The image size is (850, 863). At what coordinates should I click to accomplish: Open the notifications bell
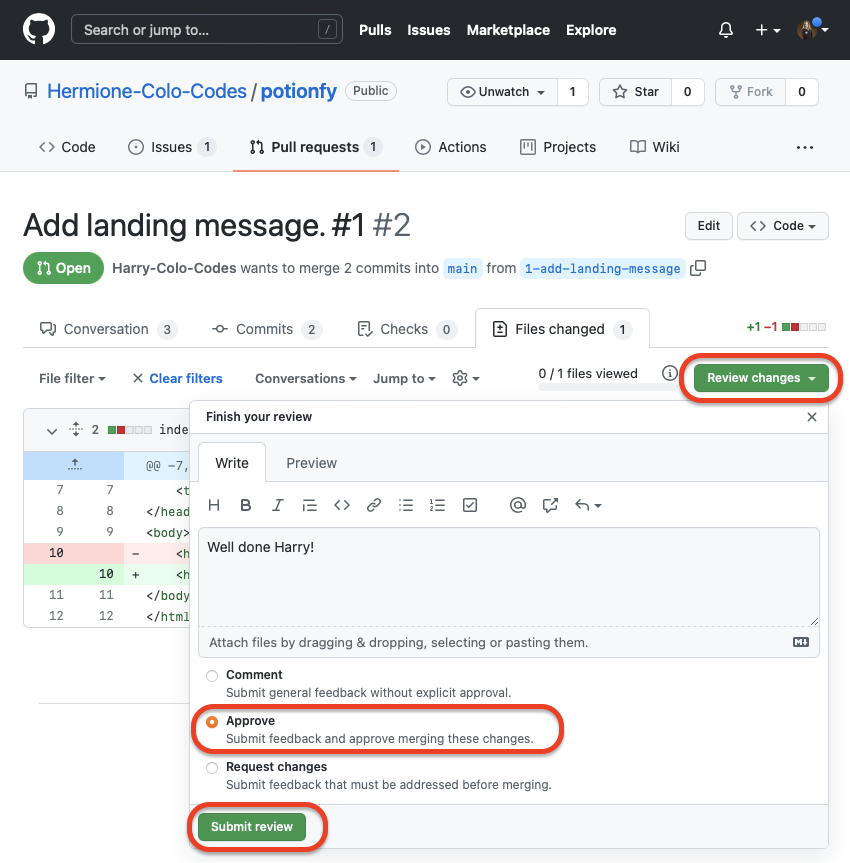pyautogui.click(x=726, y=30)
